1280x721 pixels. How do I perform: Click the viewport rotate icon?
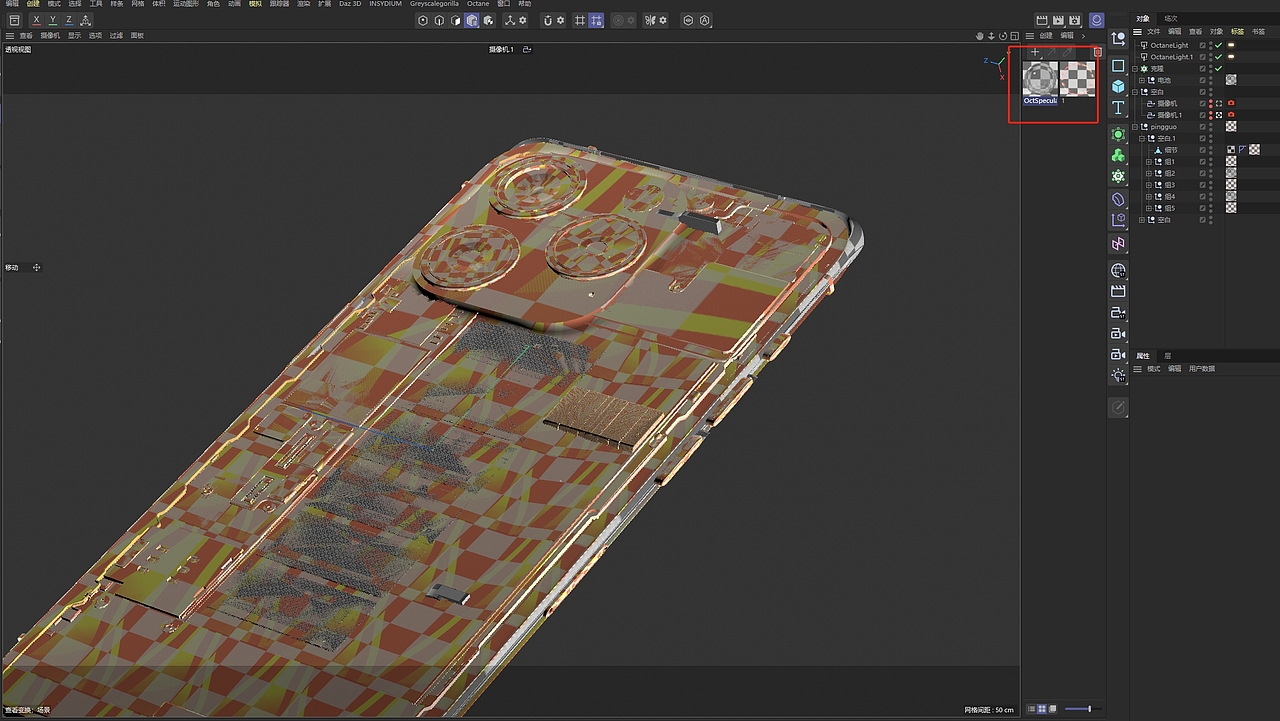pos(1004,35)
